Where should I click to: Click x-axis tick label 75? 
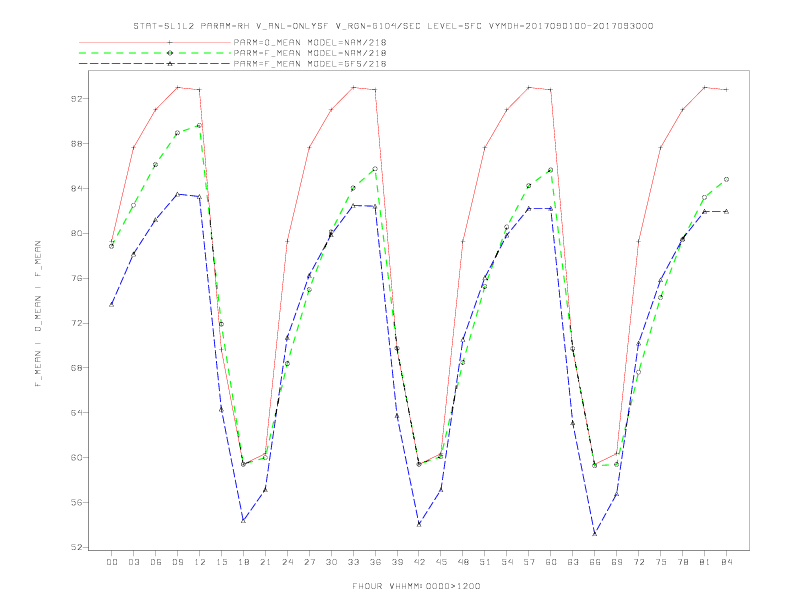[661, 562]
